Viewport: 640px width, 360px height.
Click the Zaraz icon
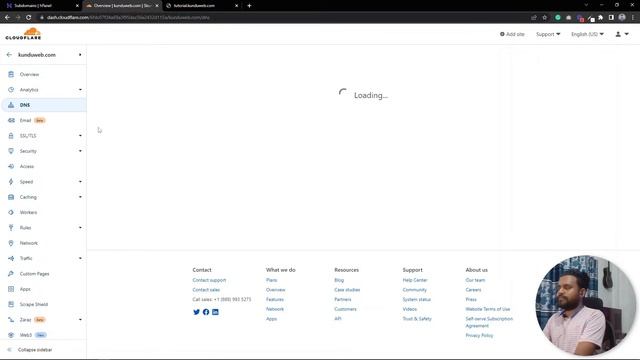coord(11,320)
